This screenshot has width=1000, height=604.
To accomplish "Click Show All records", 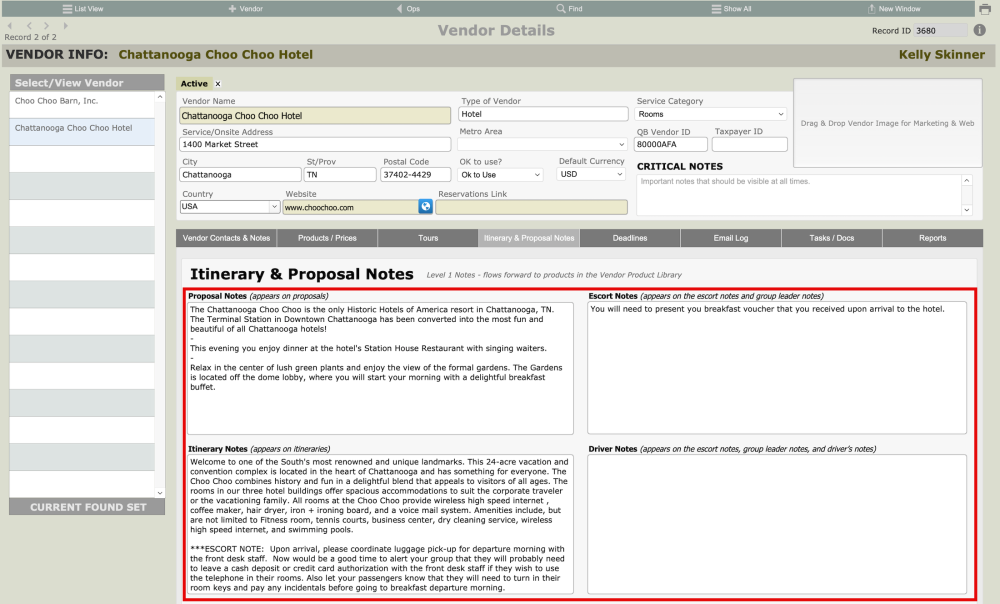I will (x=732, y=9).
